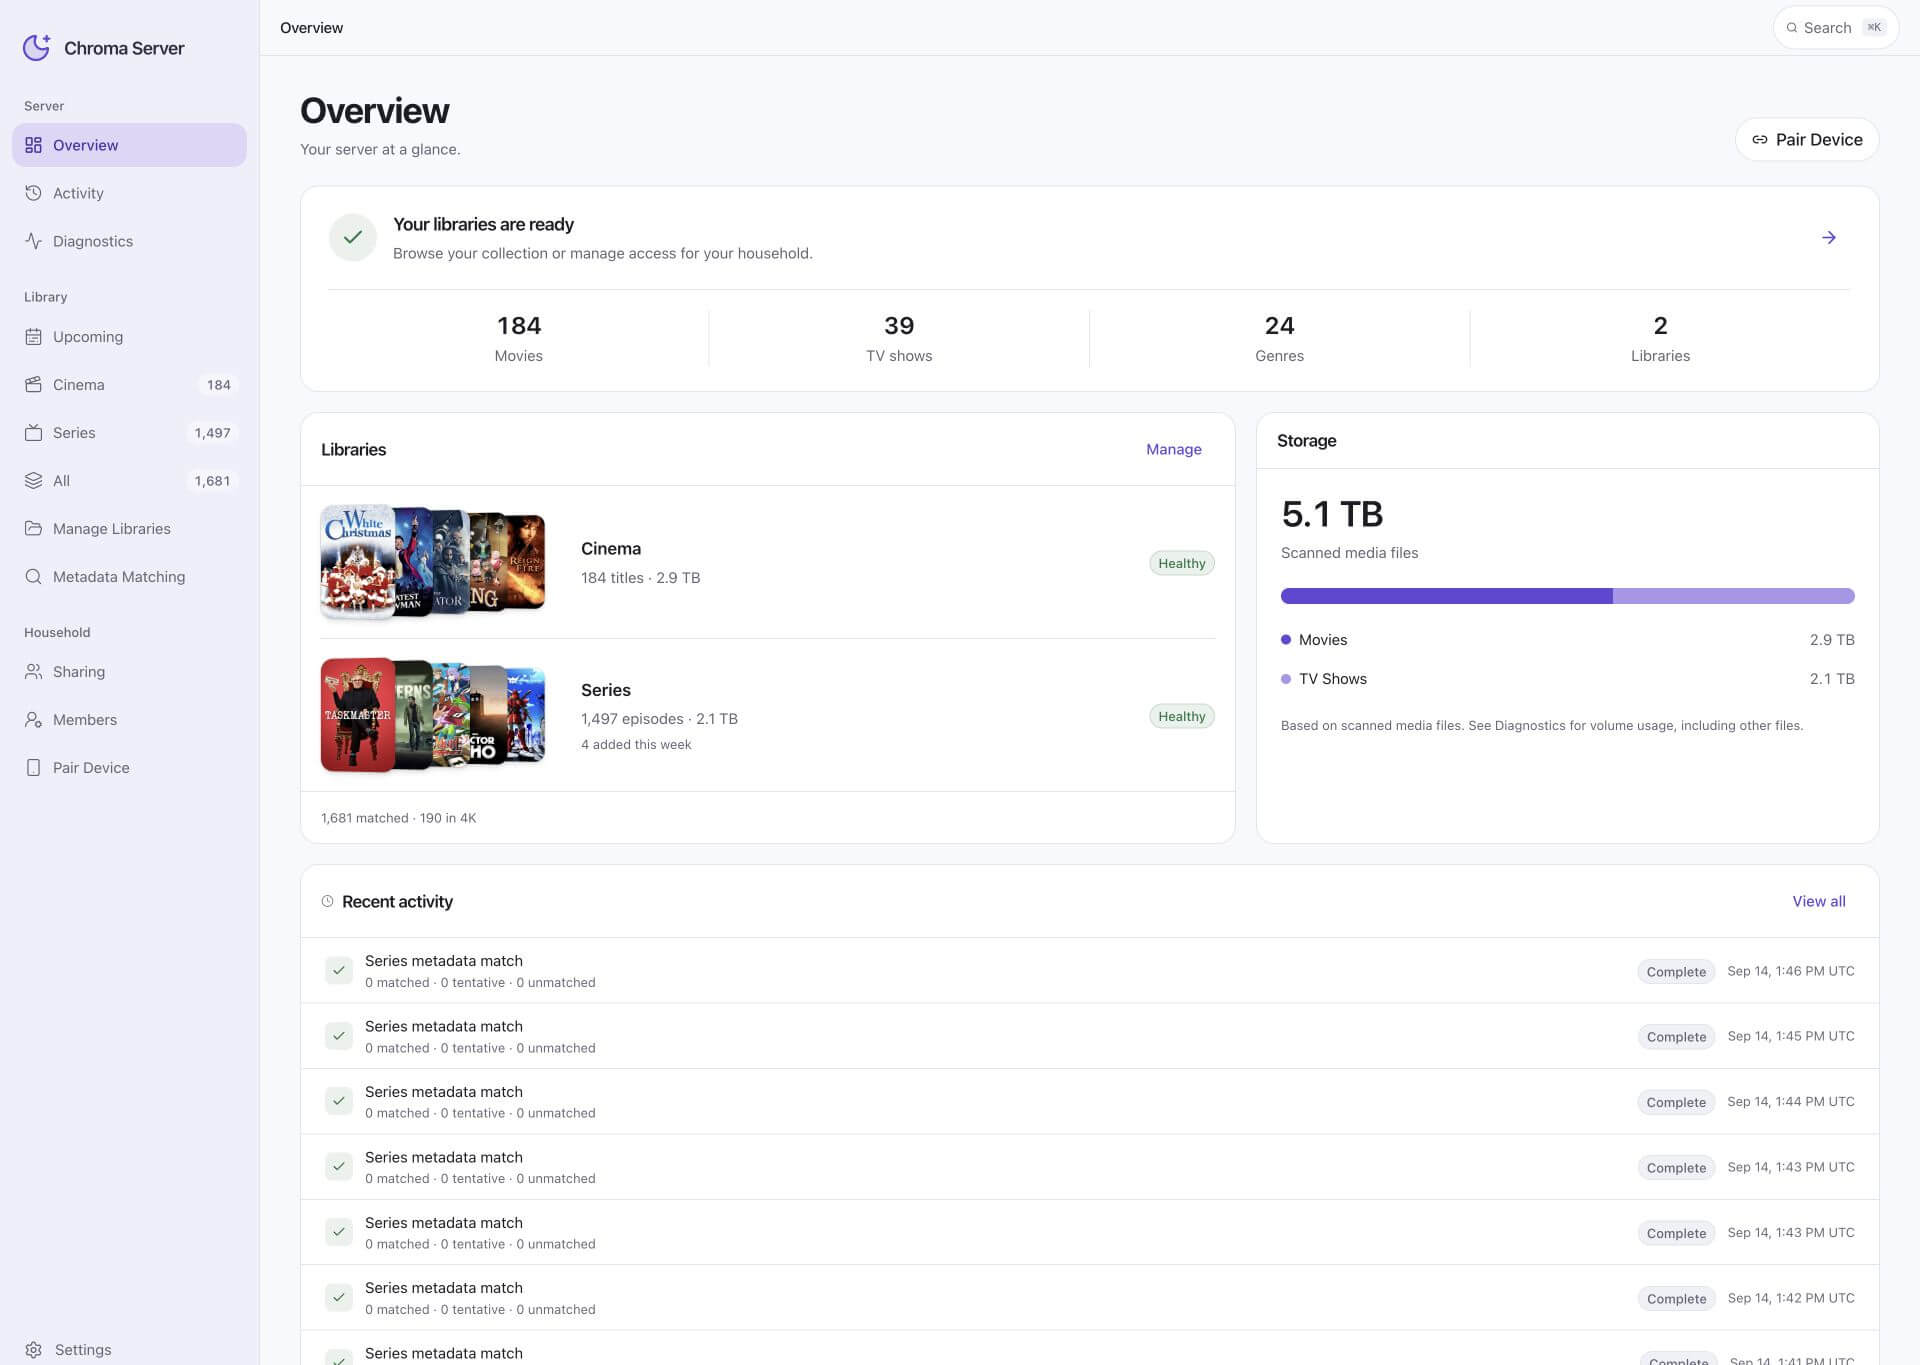
Task: Open Members in the sidebar
Action: pyautogui.click(x=129, y=720)
